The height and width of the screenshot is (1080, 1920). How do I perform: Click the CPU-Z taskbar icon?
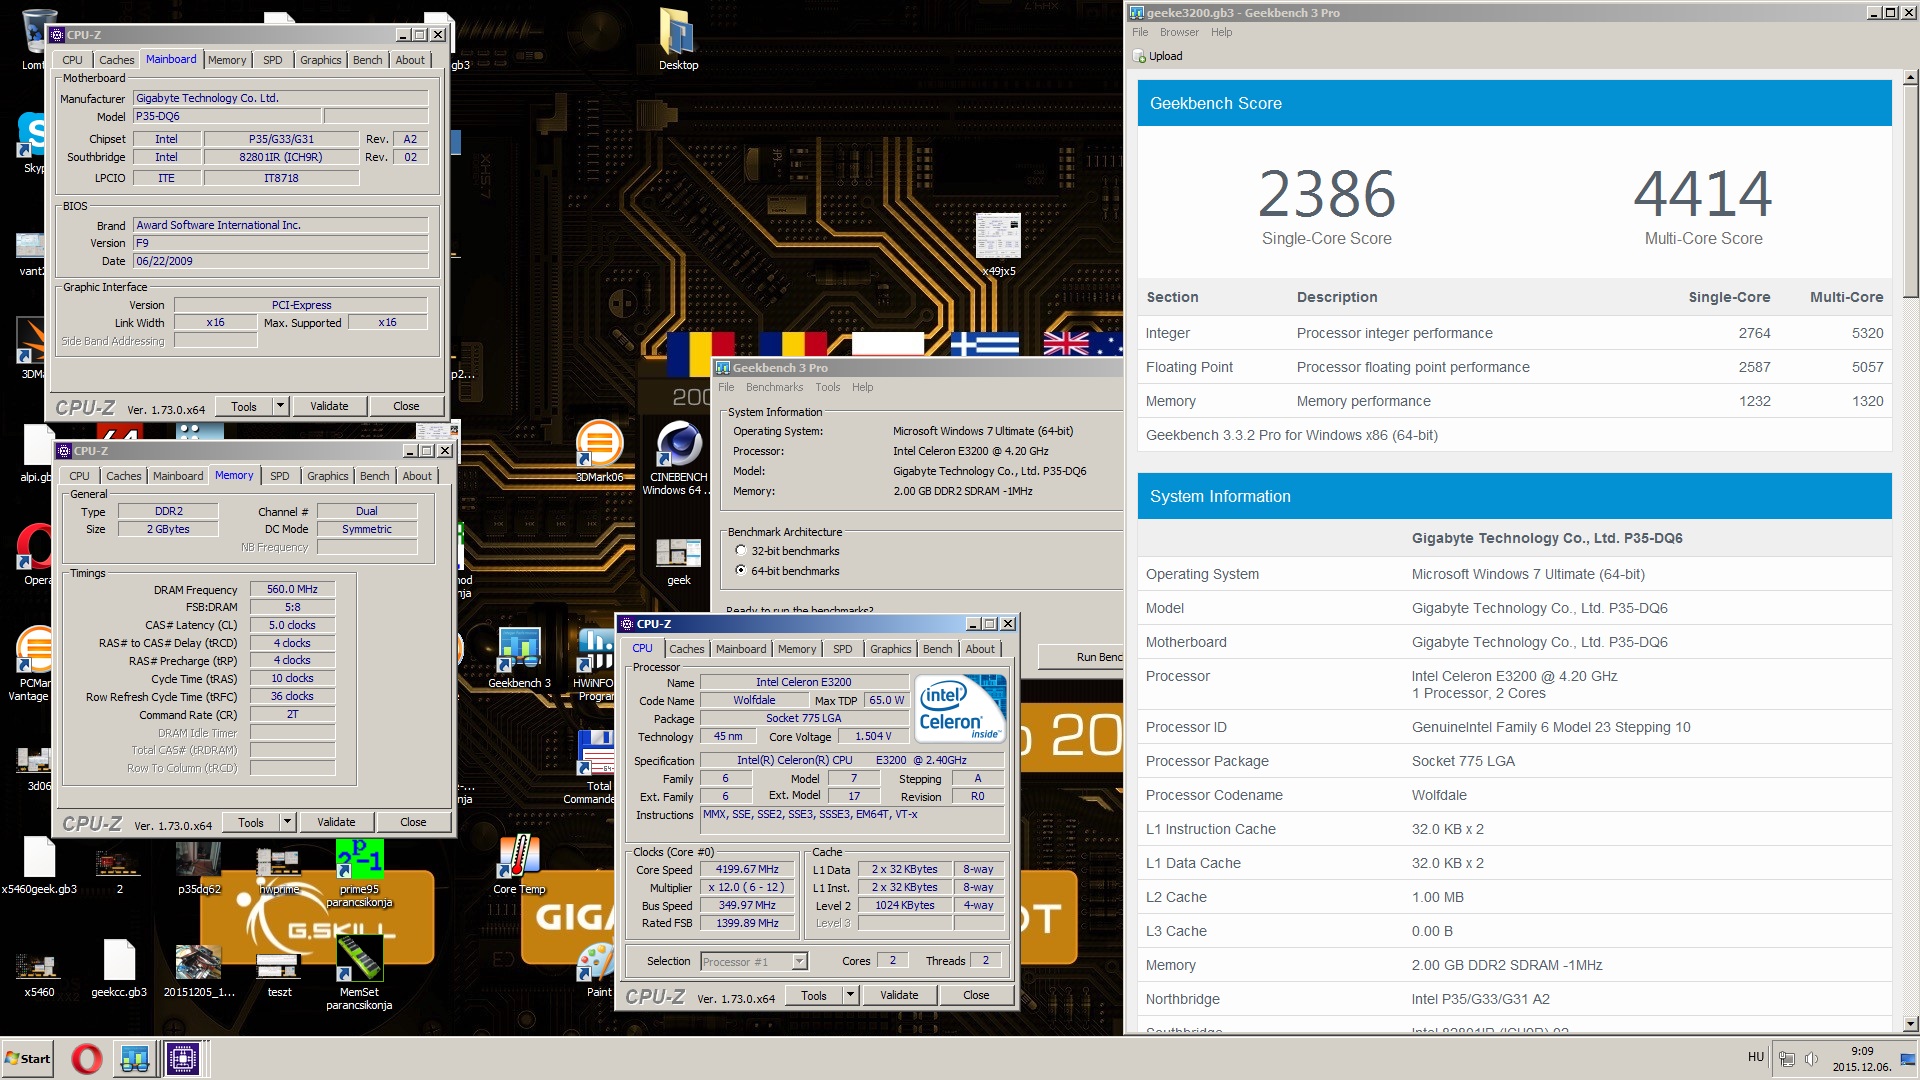pos(183,1059)
